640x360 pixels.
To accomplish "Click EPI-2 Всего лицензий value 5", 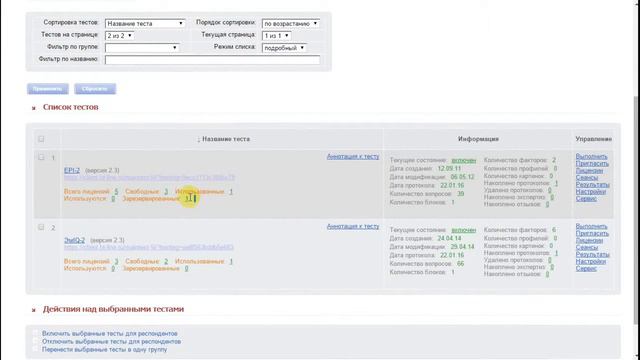I will 116,191.
